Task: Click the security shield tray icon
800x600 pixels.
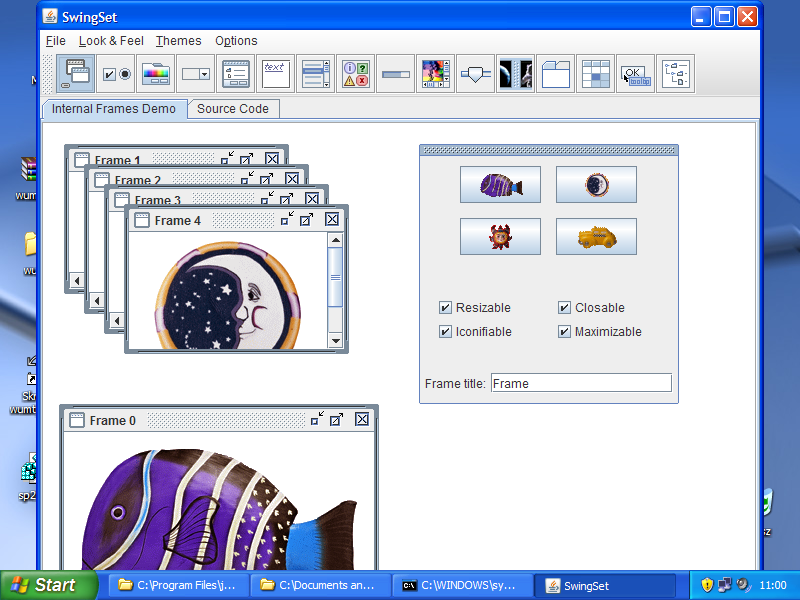Action: (707, 585)
